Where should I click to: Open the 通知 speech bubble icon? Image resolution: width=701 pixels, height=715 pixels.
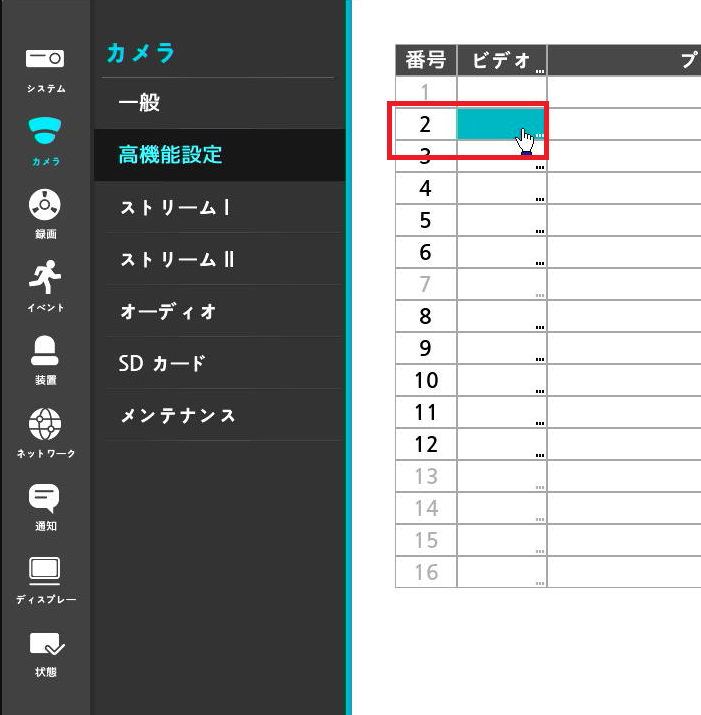click(x=44, y=498)
